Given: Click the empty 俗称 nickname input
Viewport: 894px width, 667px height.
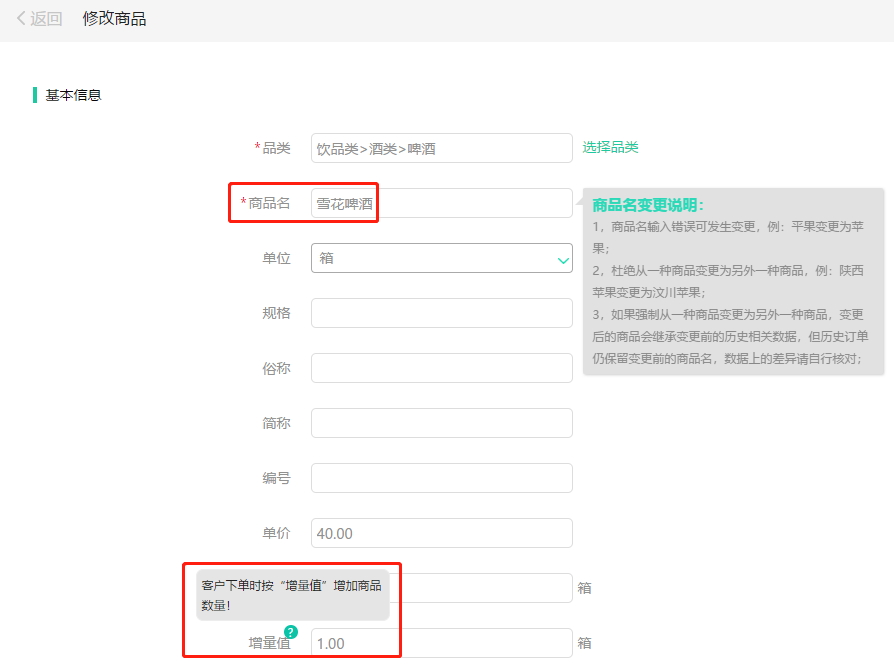Looking at the screenshot, I should pos(440,368).
